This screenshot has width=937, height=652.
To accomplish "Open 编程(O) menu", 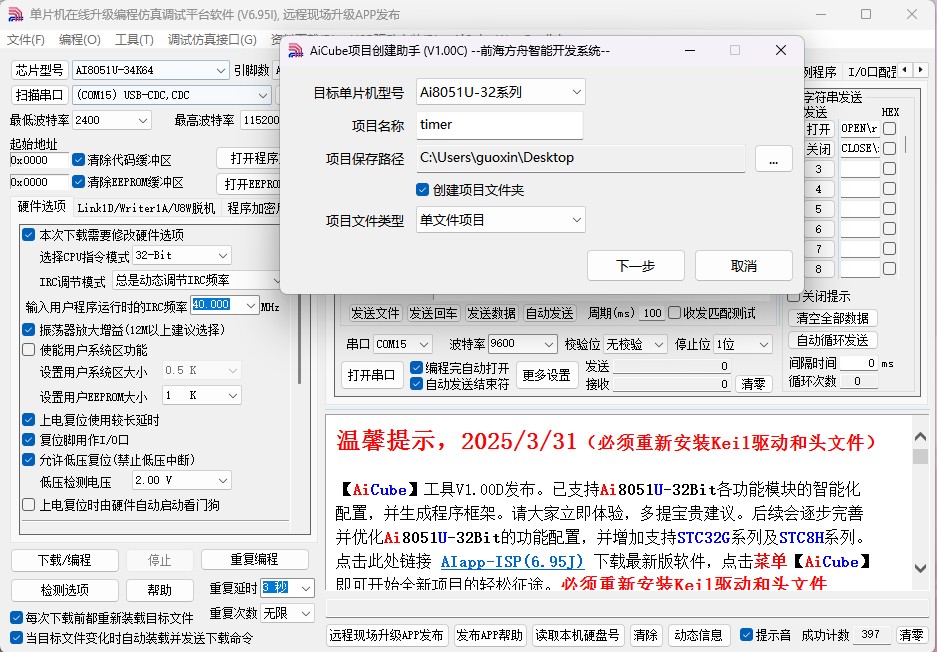I will pos(79,39).
